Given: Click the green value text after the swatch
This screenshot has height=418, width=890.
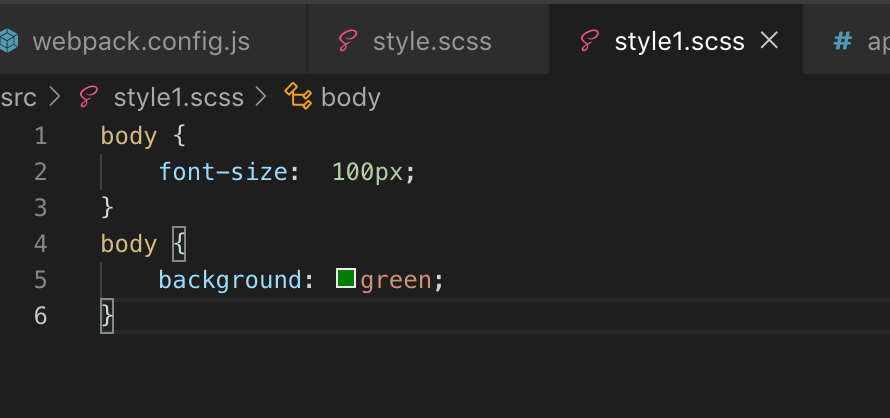Looking at the screenshot, I should [x=397, y=280].
